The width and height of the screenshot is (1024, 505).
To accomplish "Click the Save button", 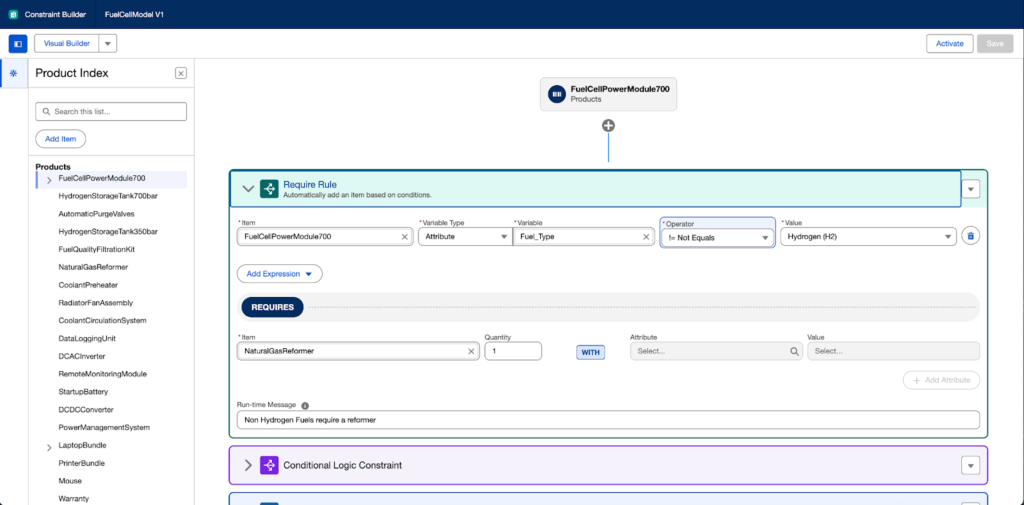I will [995, 44].
